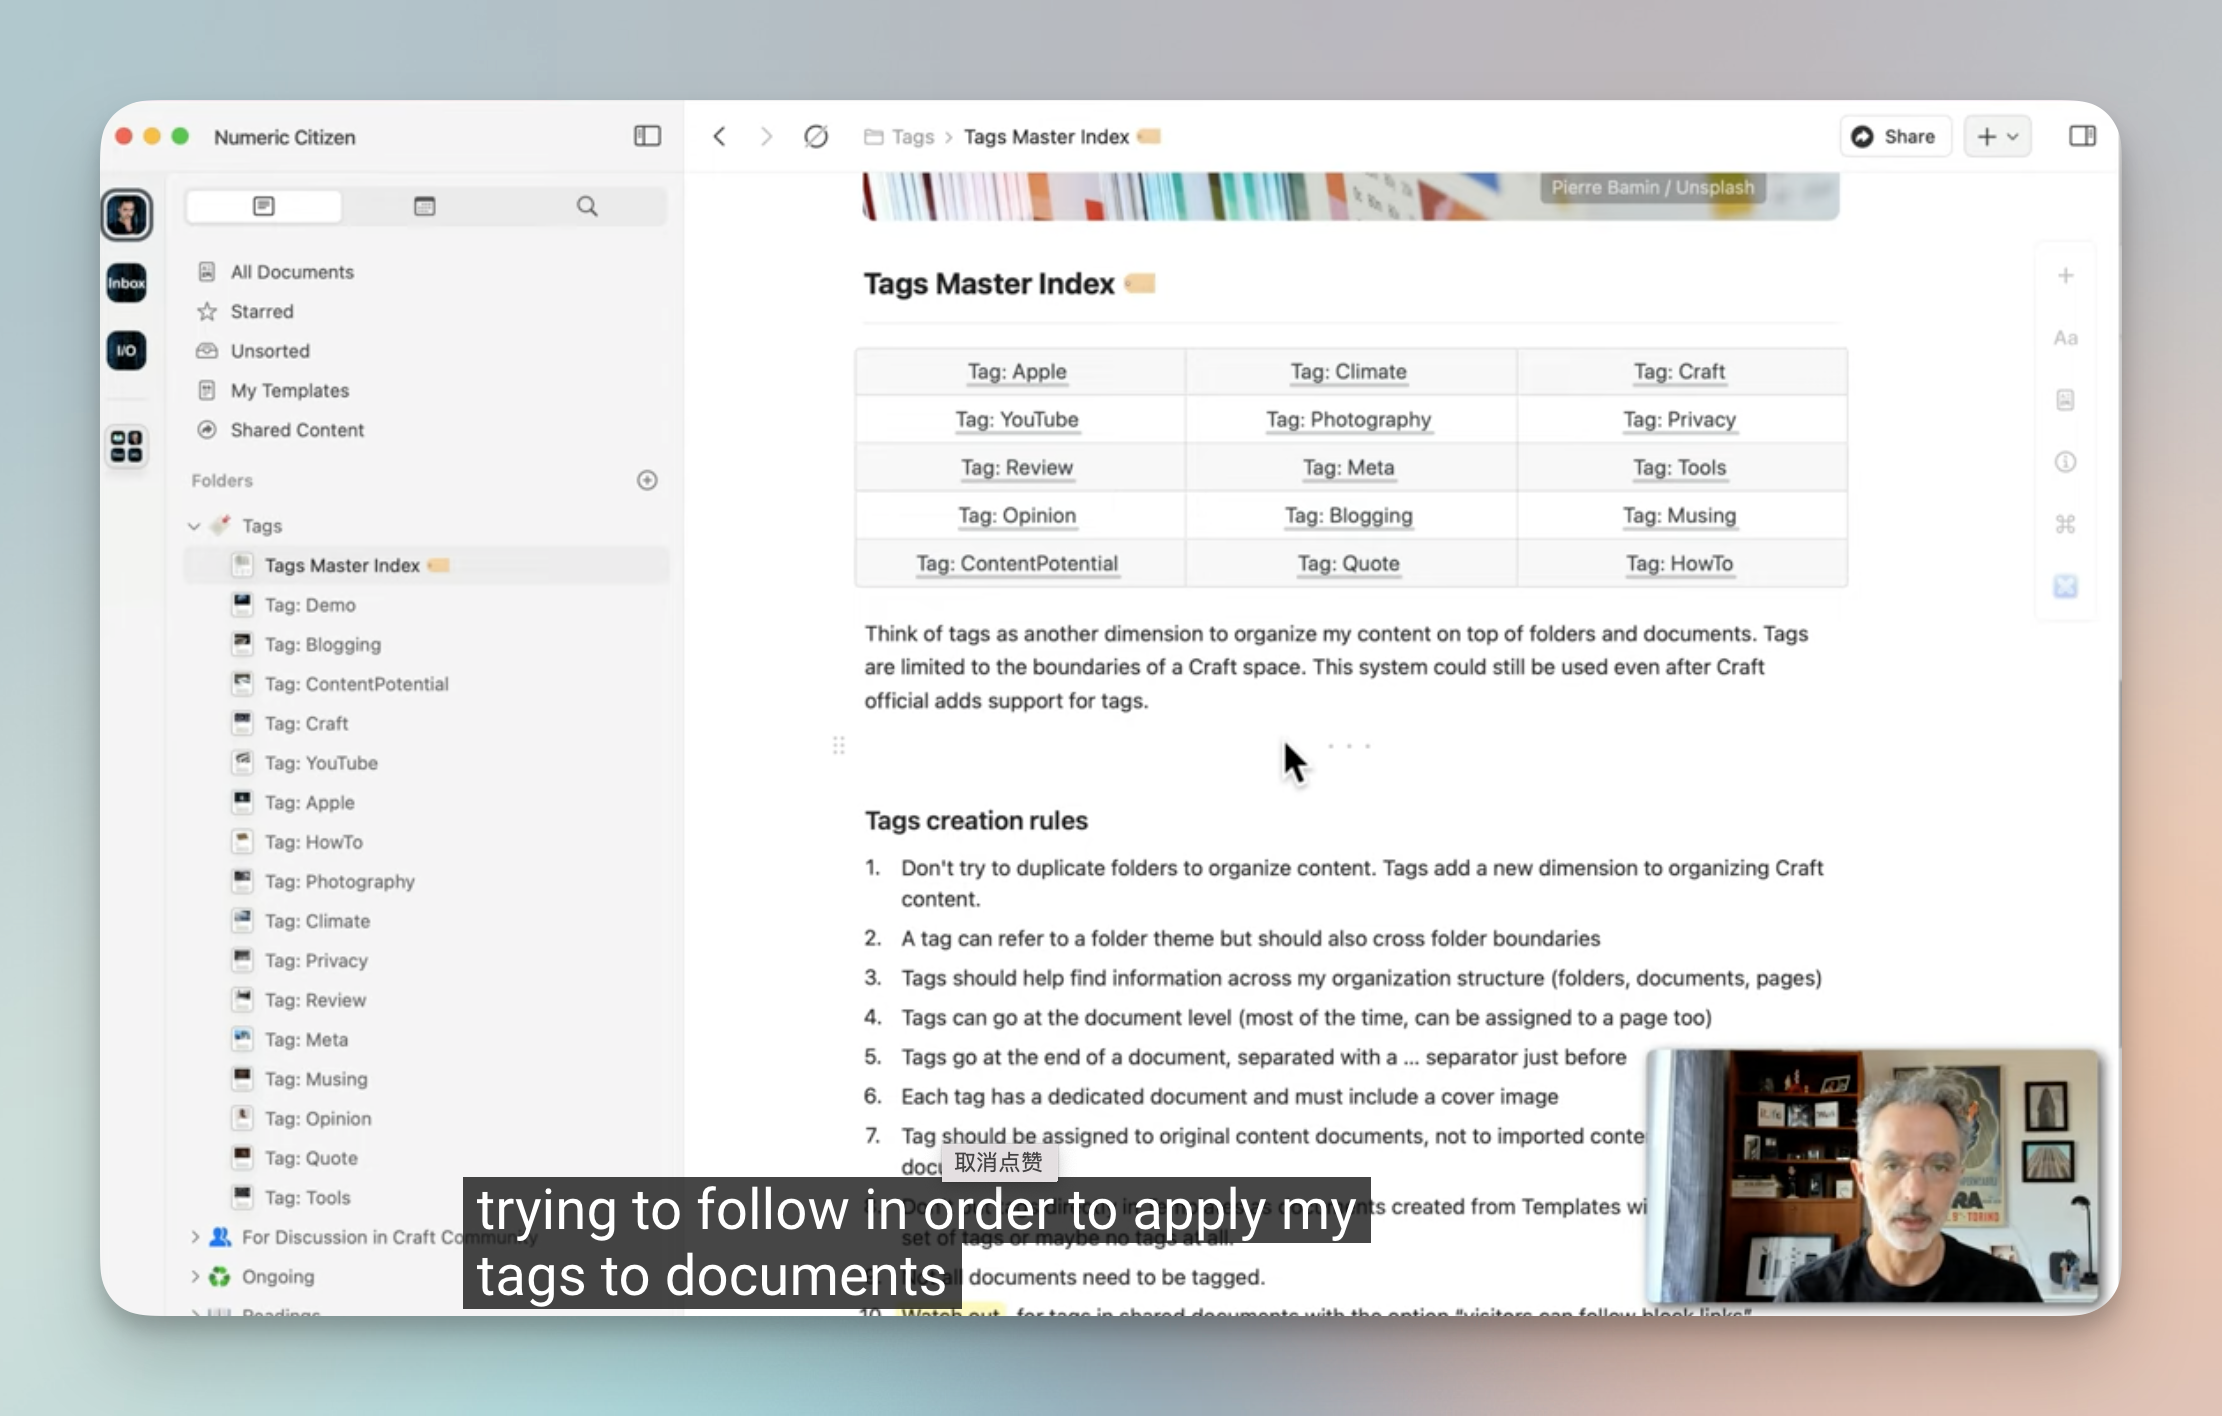The width and height of the screenshot is (2222, 1416).
Task: Click the navigate forward arrow
Action: tap(766, 136)
